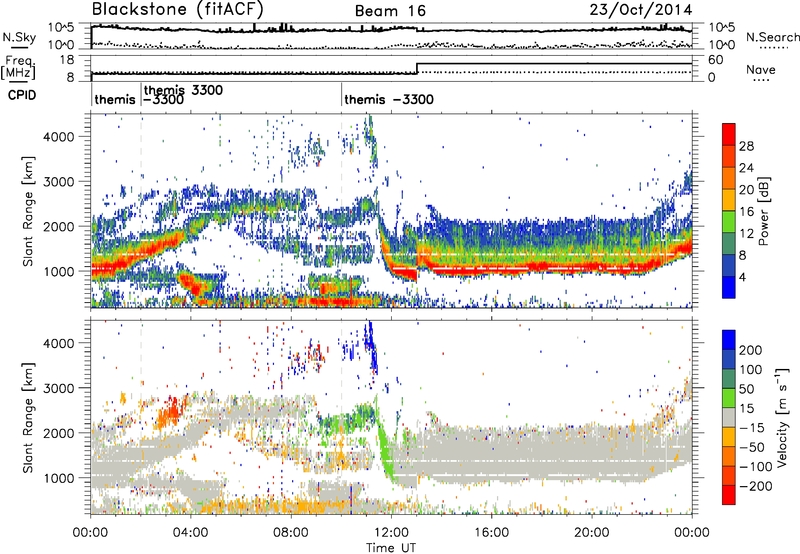Pick the red bottom segment of velocity colorbar
Screen dimensions: 800x554
pos(729,495)
